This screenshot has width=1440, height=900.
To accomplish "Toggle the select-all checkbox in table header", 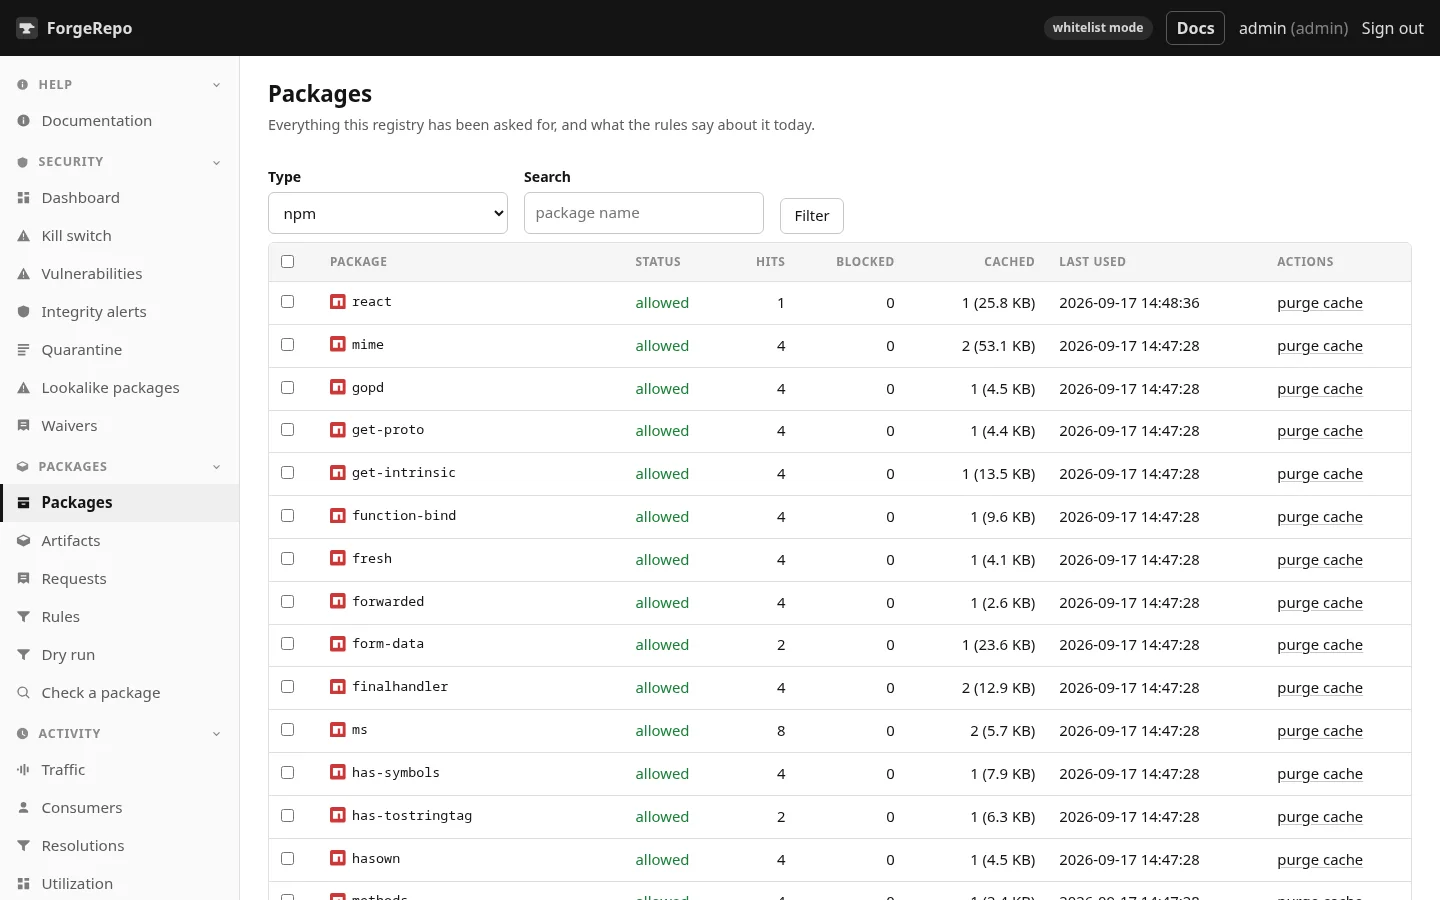I will point(288,262).
